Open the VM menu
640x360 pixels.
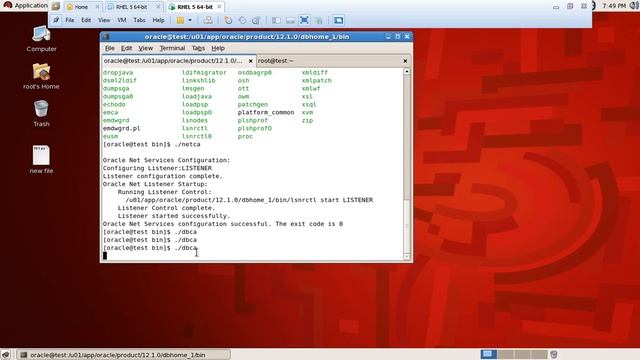point(122,20)
